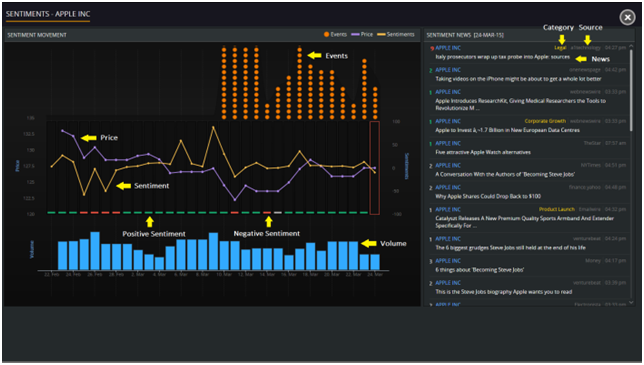Click the scroll-down arrow of the news list

pos(631,303)
